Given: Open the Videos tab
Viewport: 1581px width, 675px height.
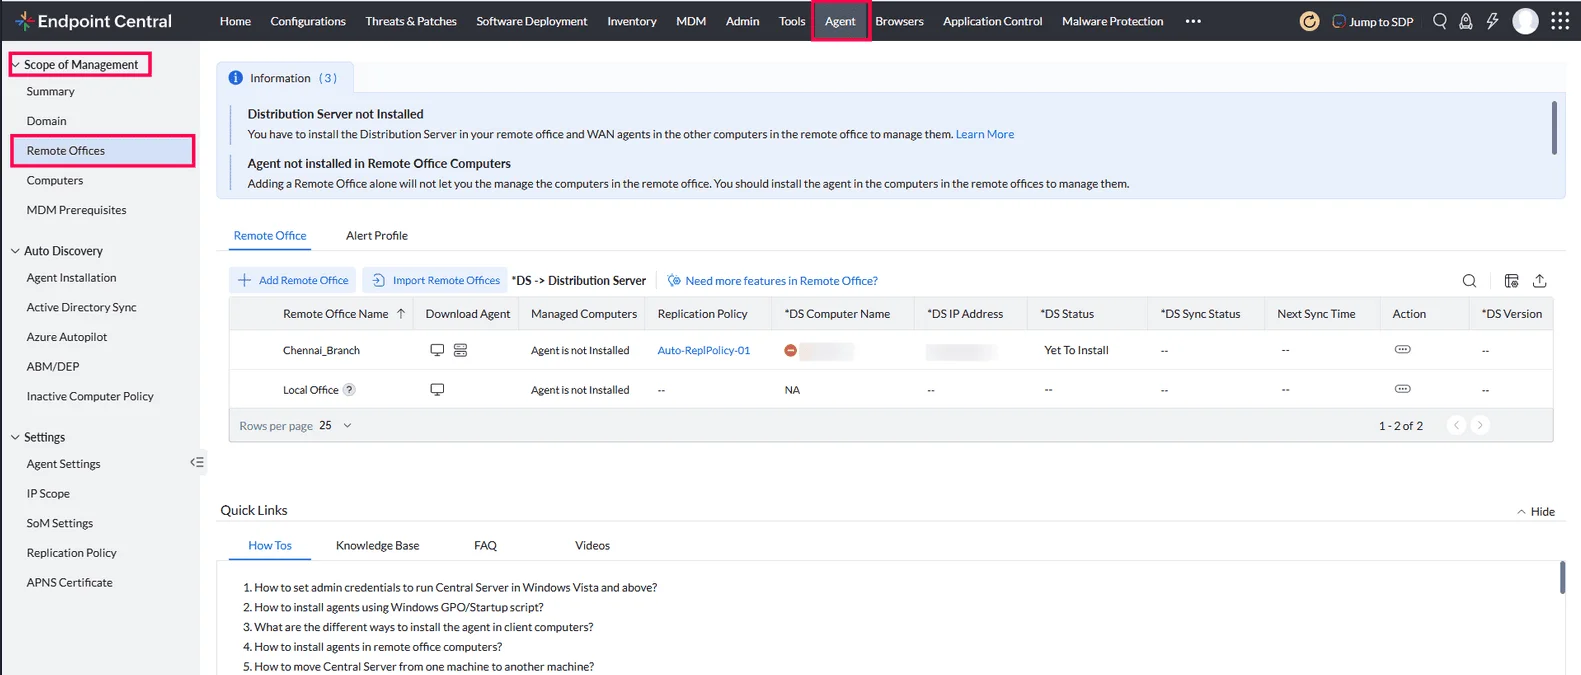Looking at the screenshot, I should coord(592,545).
